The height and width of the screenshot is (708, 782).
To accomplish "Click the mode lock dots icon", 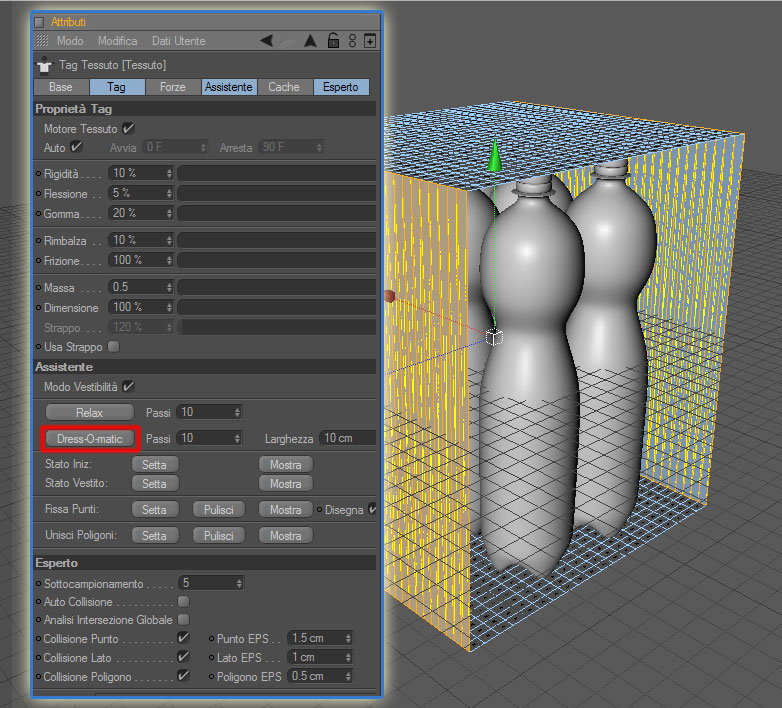I will point(353,41).
